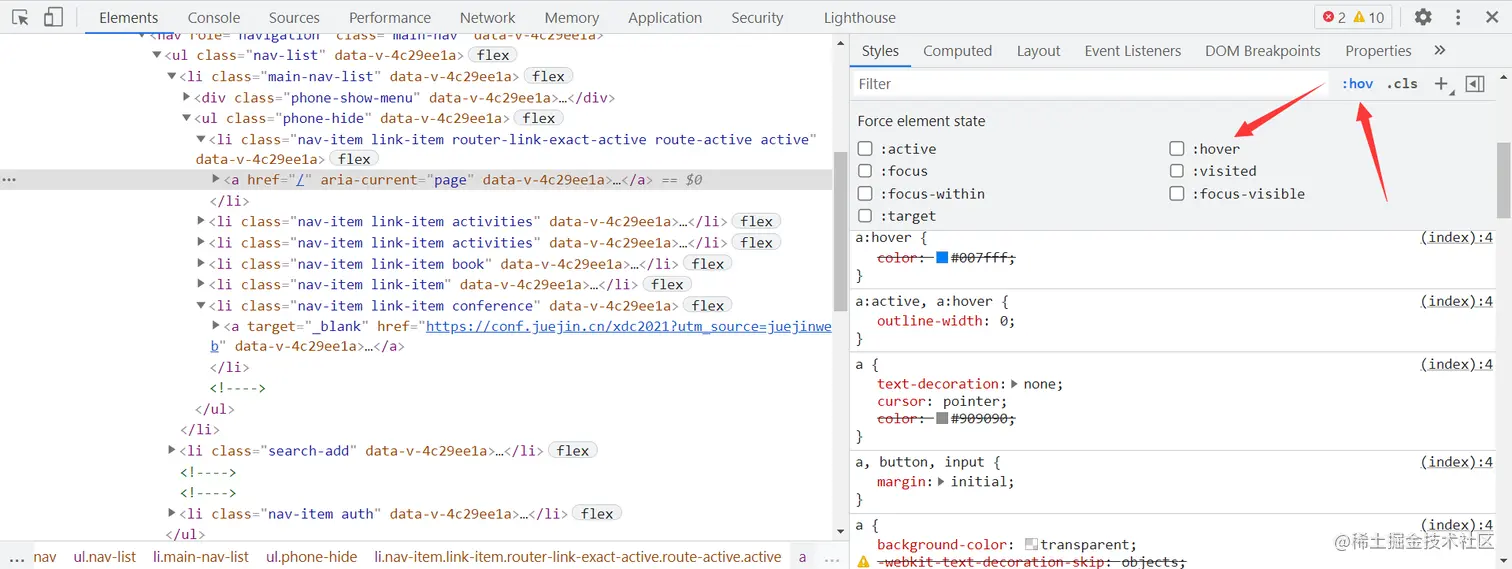The image size is (1512, 569).
Task: Show more Styles pane tabs chevron
Action: (x=1440, y=51)
